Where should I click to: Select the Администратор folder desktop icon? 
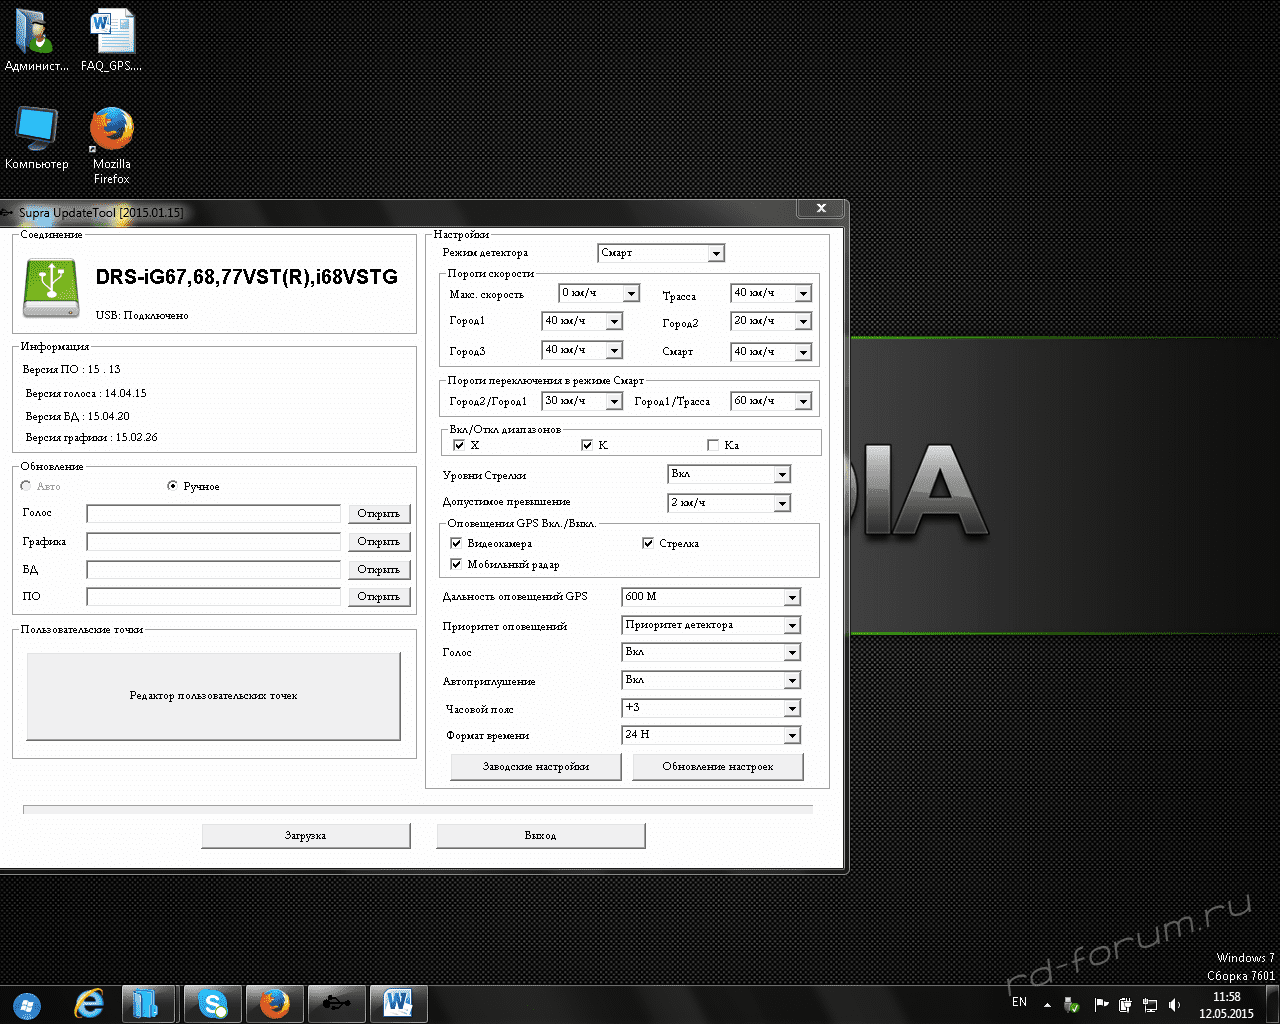(37, 41)
